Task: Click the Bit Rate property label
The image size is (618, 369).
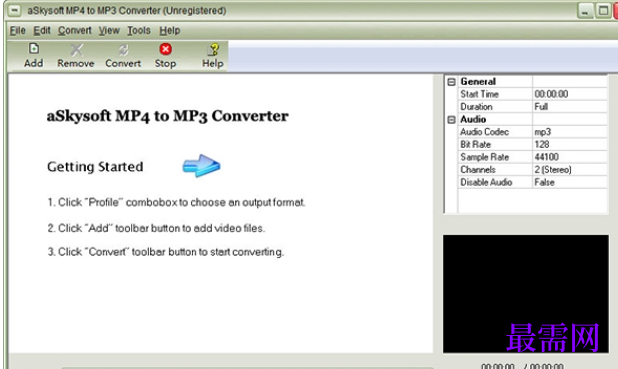Action: click(x=475, y=144)
